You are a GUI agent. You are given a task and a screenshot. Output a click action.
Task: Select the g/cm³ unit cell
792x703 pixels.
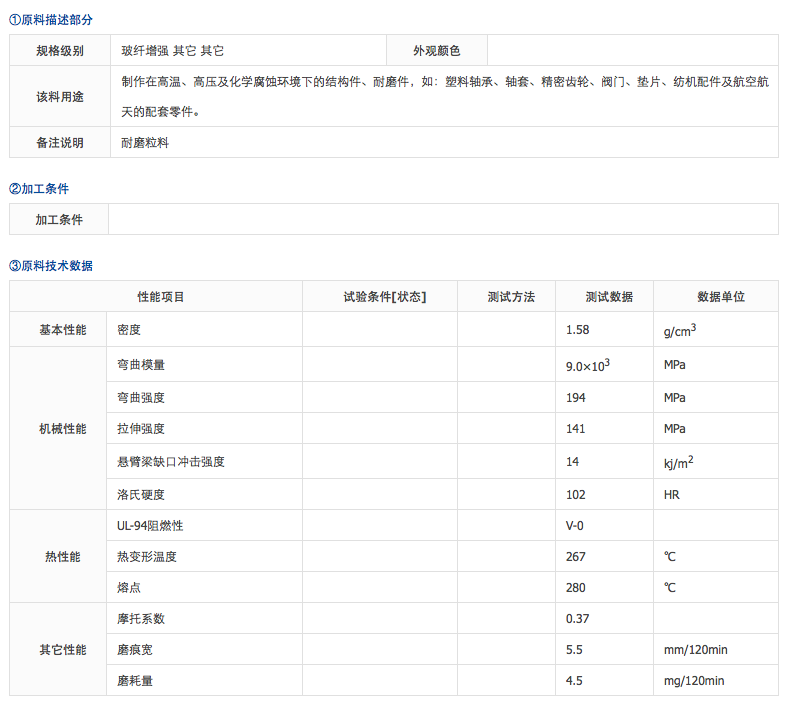click(x=680, y=329)
